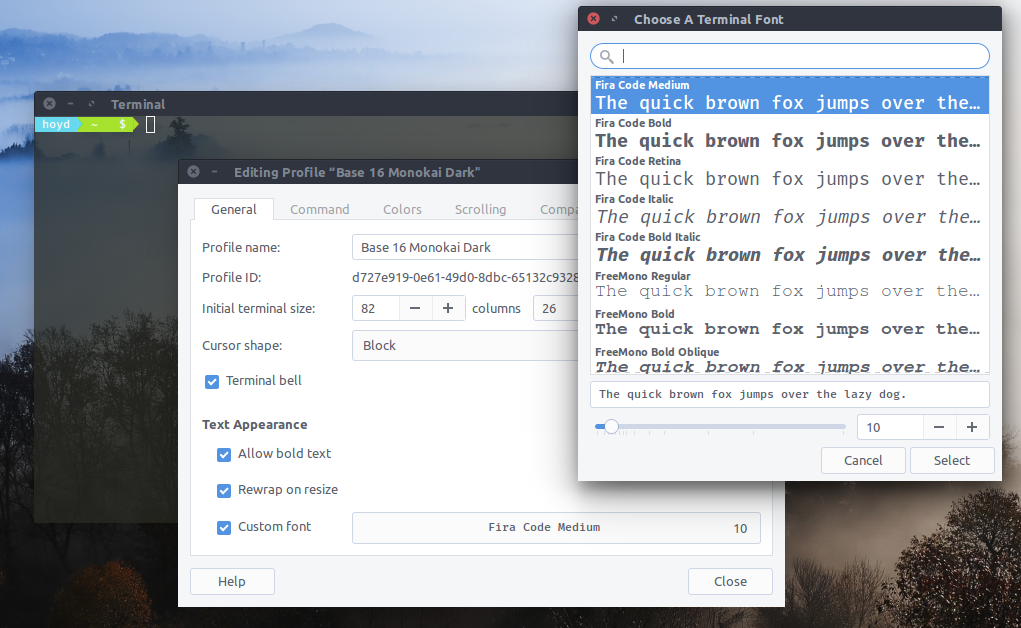Uncheck Allow bold text
The image size is (1021, 628).
(224, 454)
